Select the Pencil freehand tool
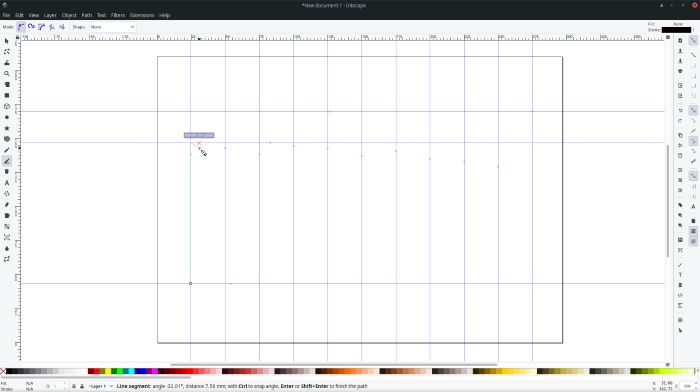 click(x=7, y=150)
